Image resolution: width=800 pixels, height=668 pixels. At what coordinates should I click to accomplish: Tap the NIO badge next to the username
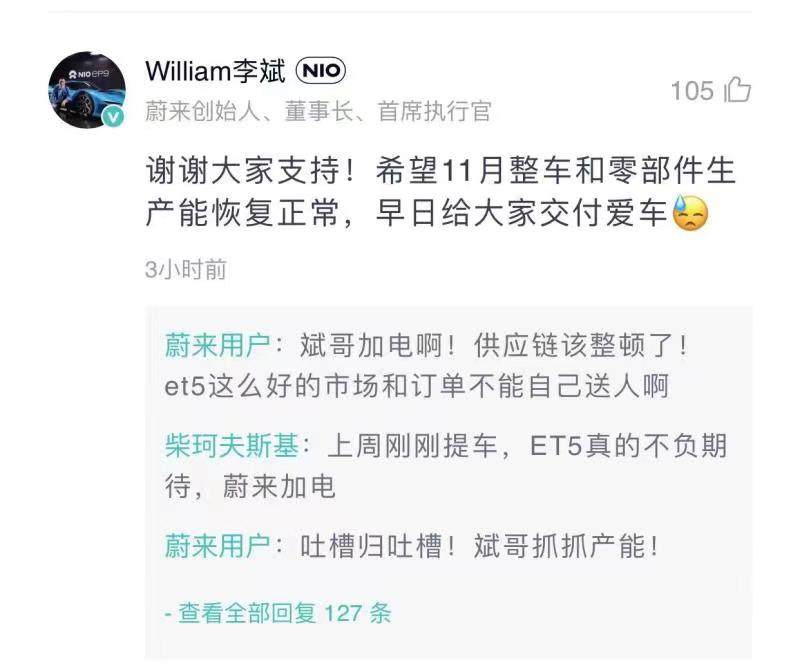coord(321,70)
